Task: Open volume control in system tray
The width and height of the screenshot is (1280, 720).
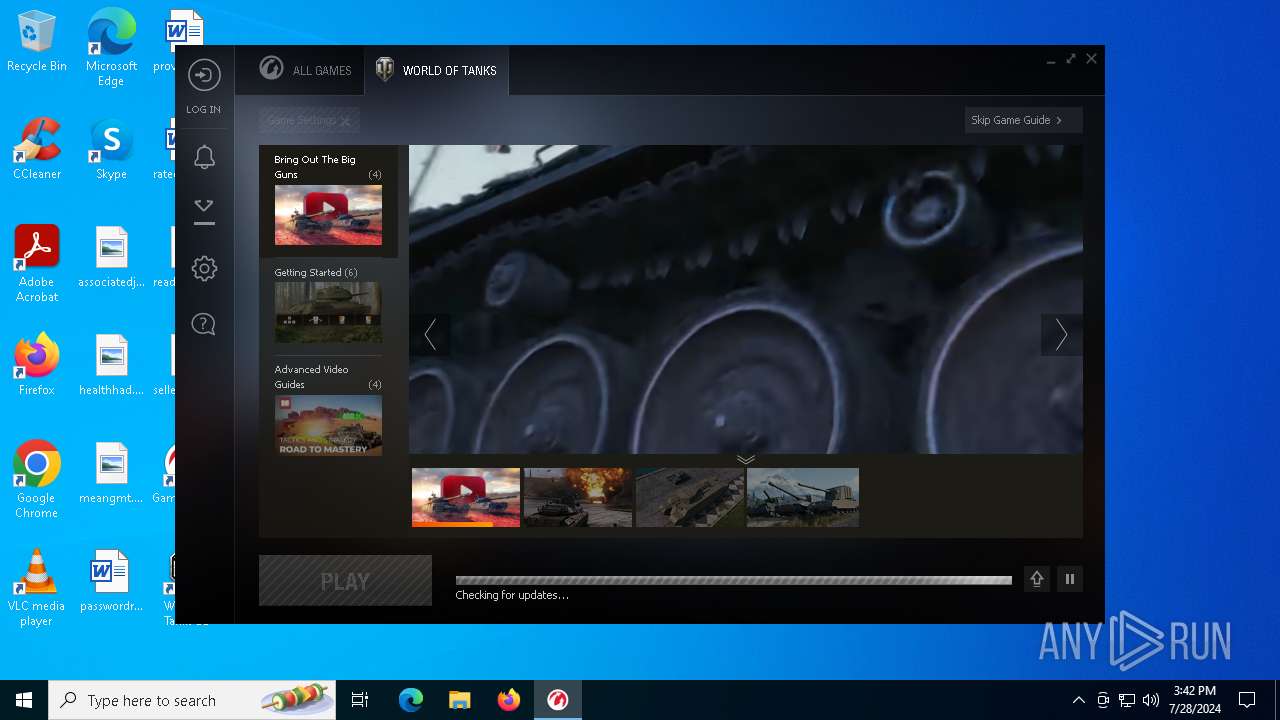Action: (x=1150, y=700)
